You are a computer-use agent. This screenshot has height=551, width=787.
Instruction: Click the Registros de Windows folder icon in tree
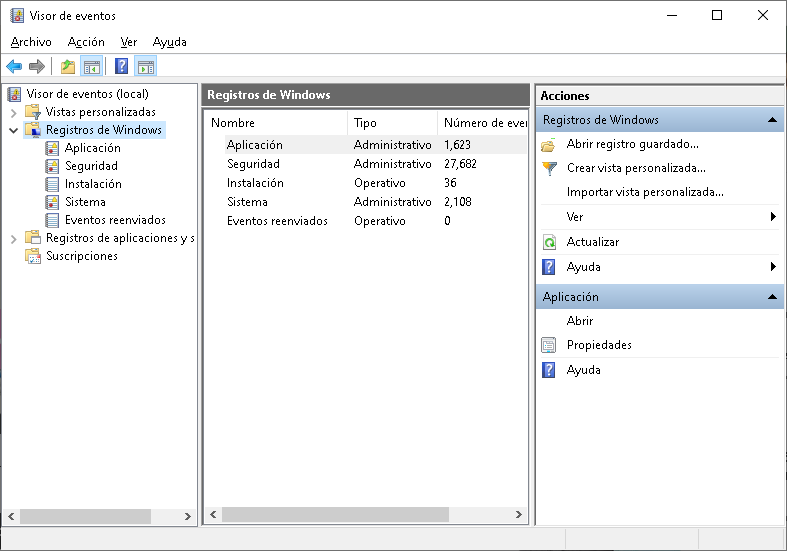click(33, 129)
